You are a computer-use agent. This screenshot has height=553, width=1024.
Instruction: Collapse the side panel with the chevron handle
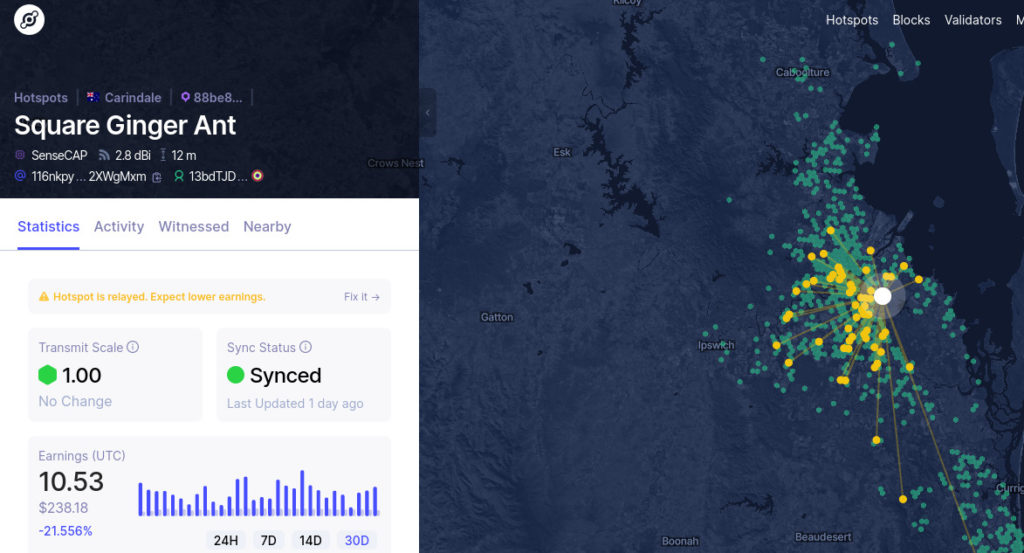428,112
